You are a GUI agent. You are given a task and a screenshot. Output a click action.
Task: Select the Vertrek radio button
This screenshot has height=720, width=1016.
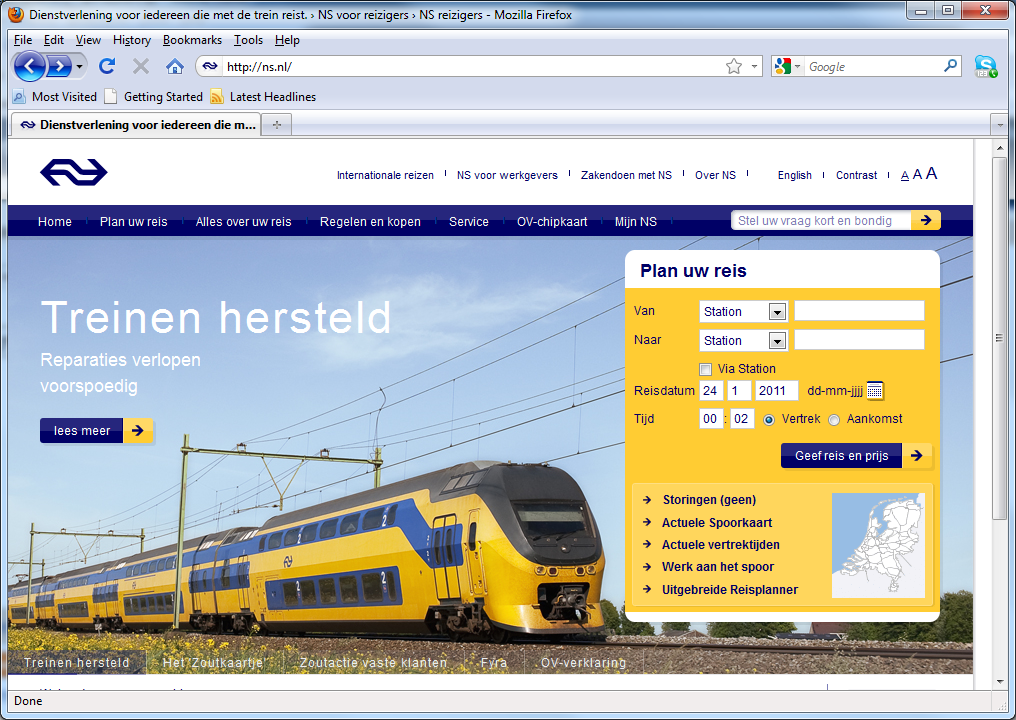(x=768, y=419)
